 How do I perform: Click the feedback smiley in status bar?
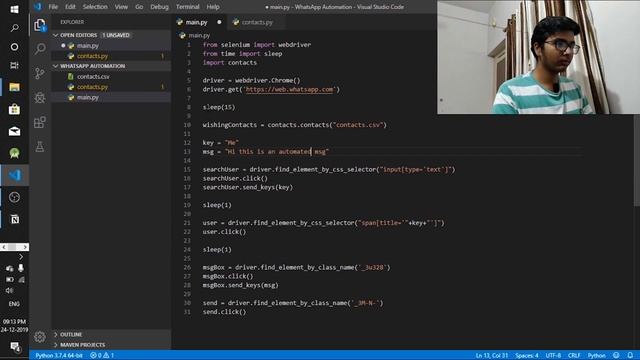pyautogui.click(x=616, y=356)
